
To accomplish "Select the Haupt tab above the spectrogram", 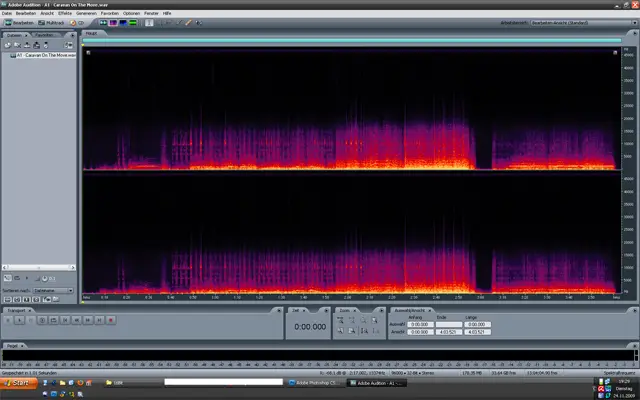I will coord(92,33).
